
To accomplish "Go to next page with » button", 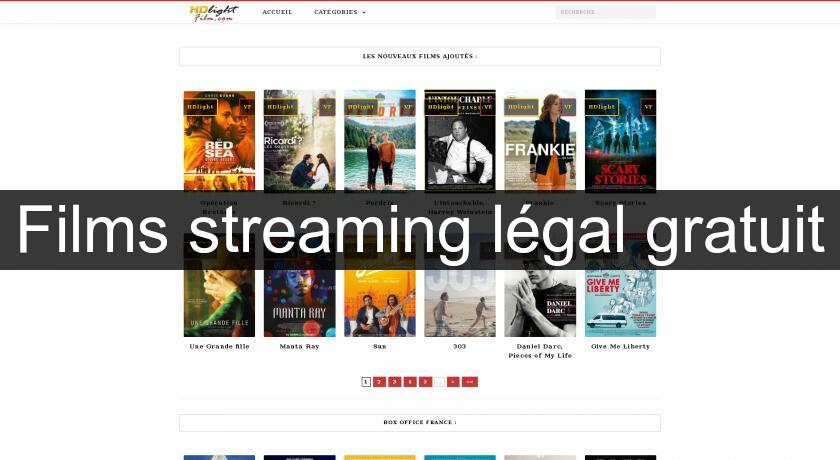I will (453, 382).
